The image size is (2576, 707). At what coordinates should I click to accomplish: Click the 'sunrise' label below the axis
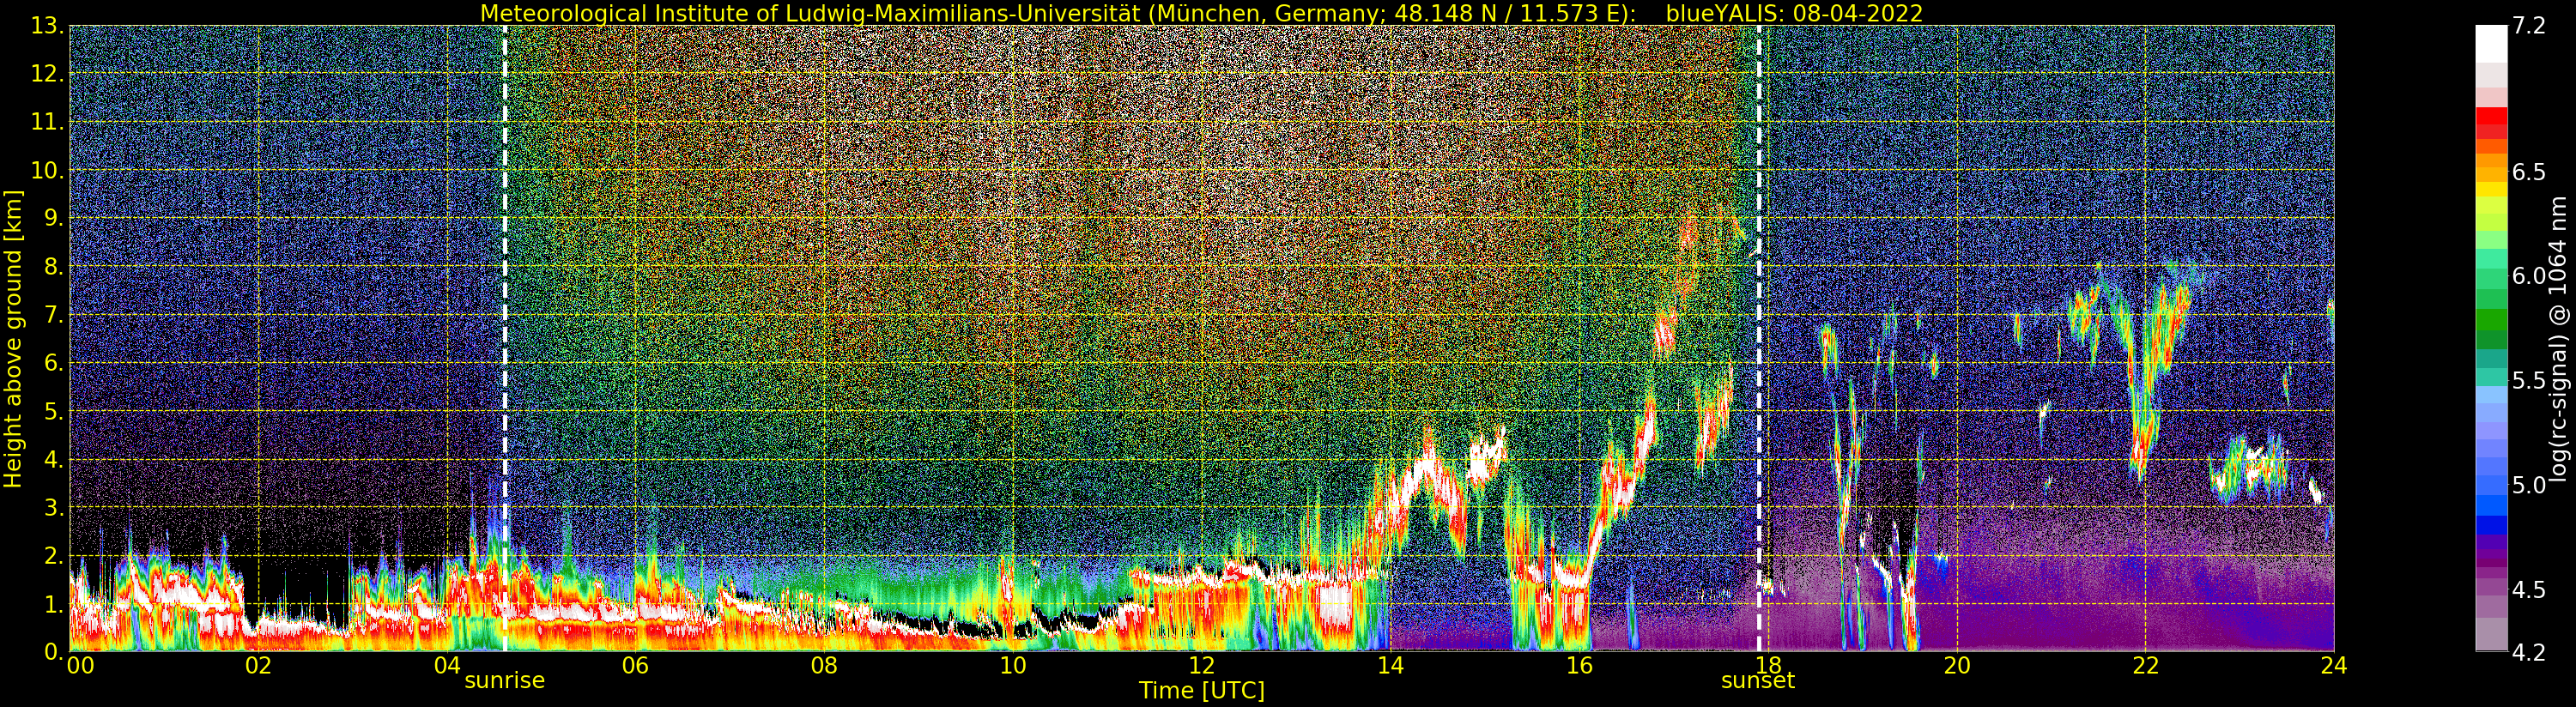click(505, 681)
